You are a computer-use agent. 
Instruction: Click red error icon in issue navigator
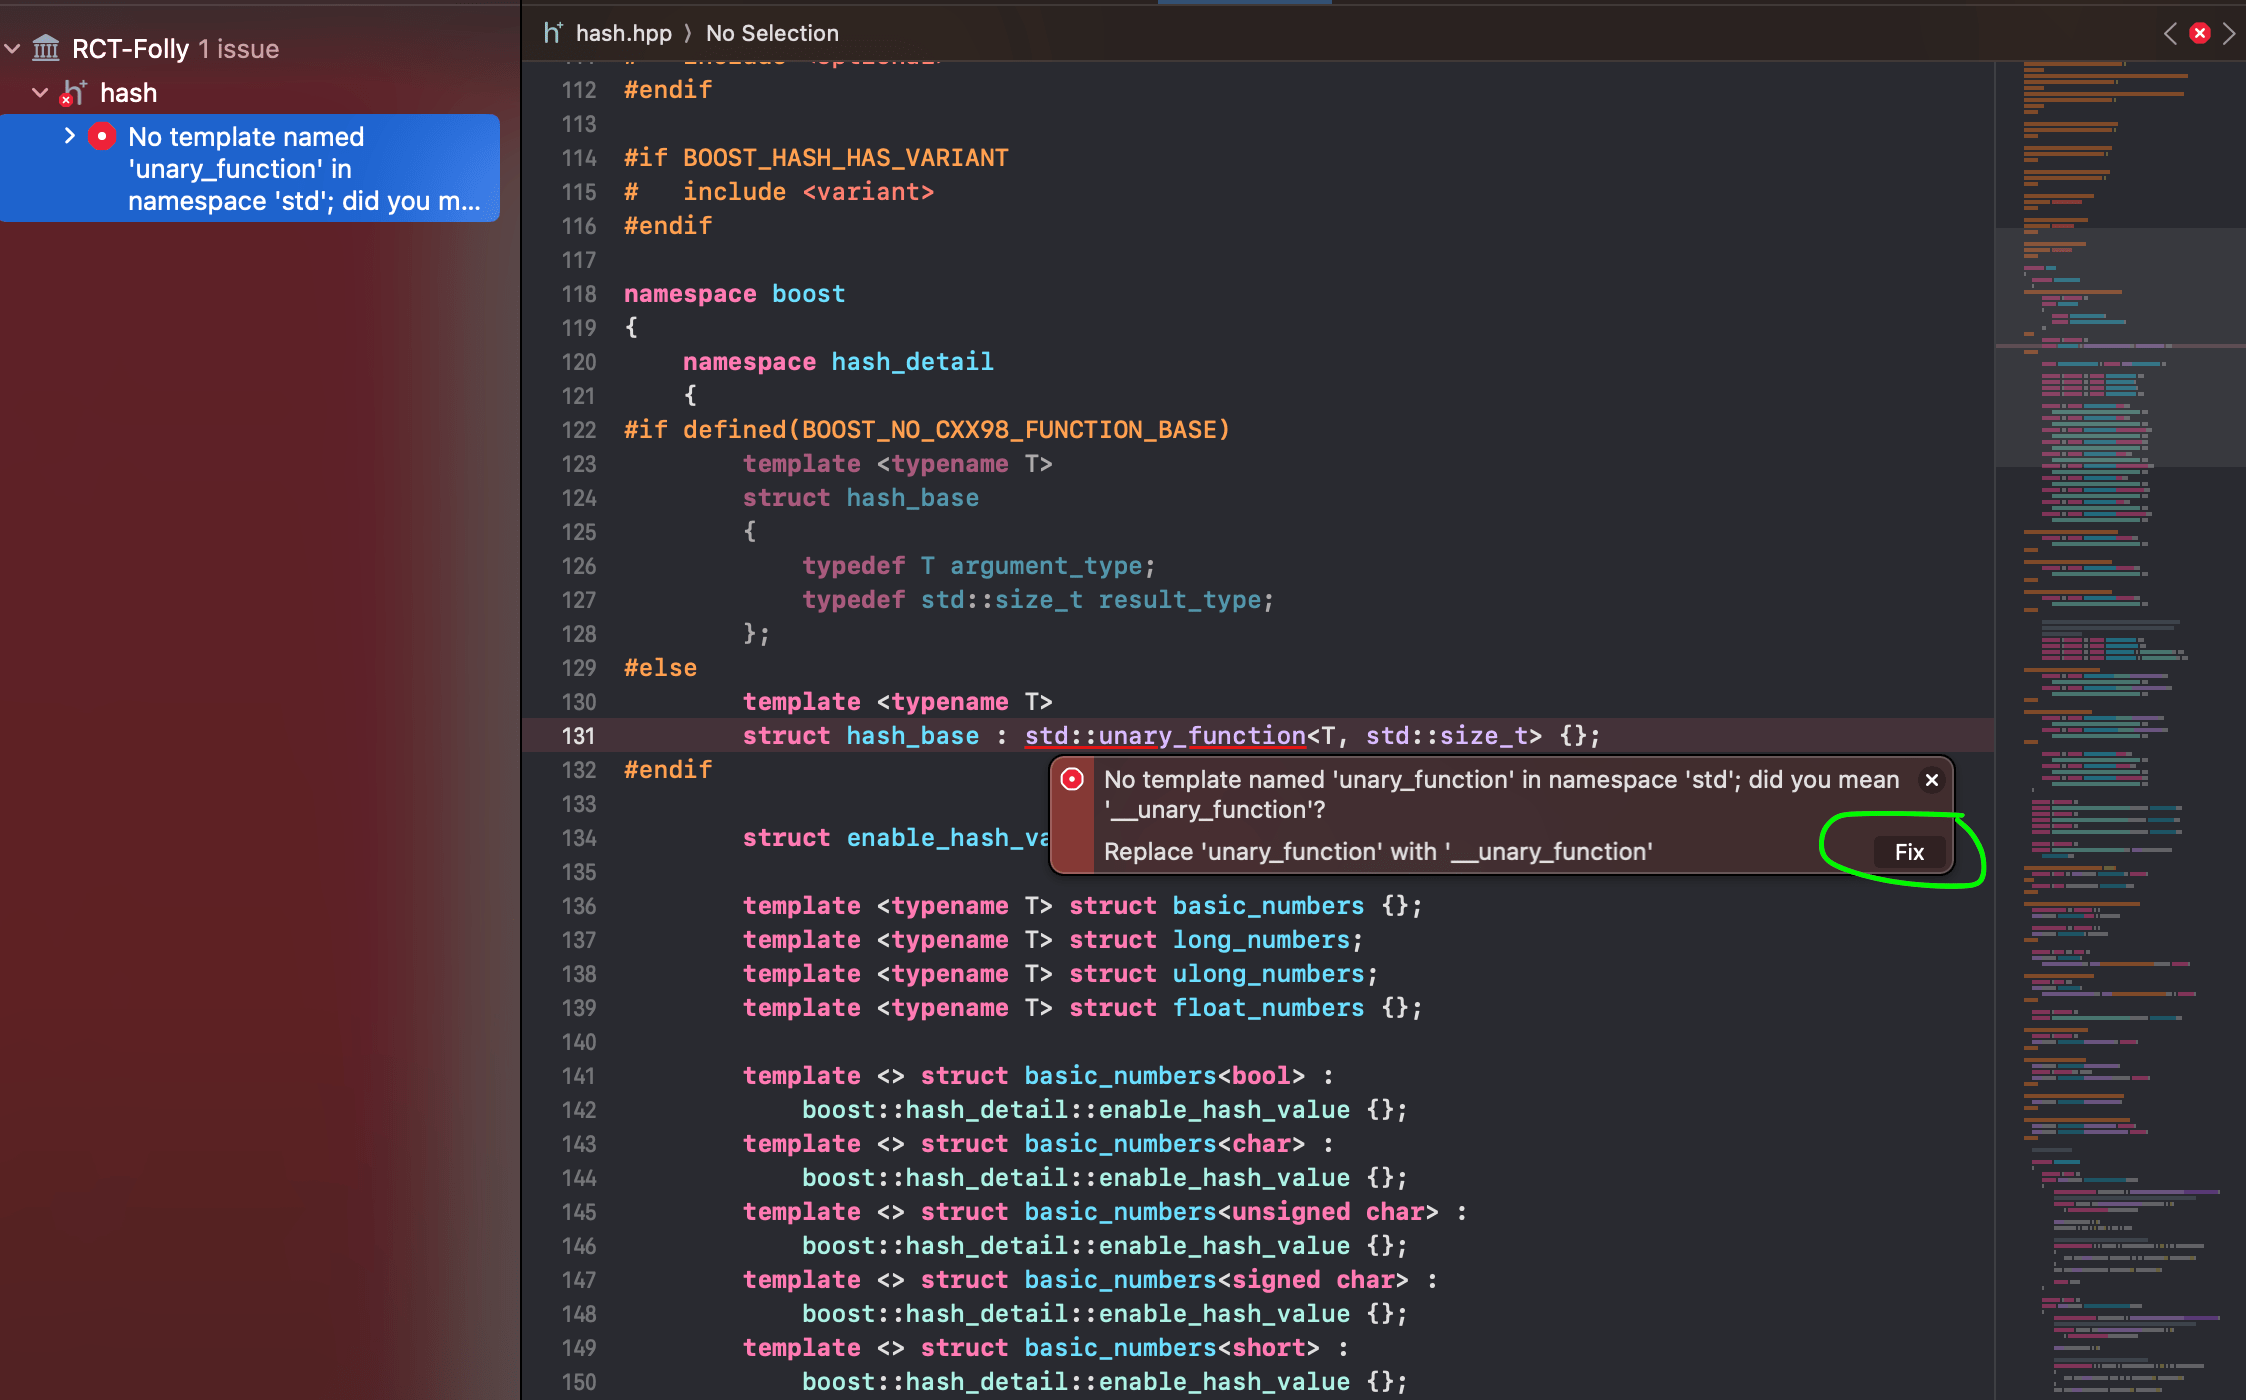coord(102,136)
